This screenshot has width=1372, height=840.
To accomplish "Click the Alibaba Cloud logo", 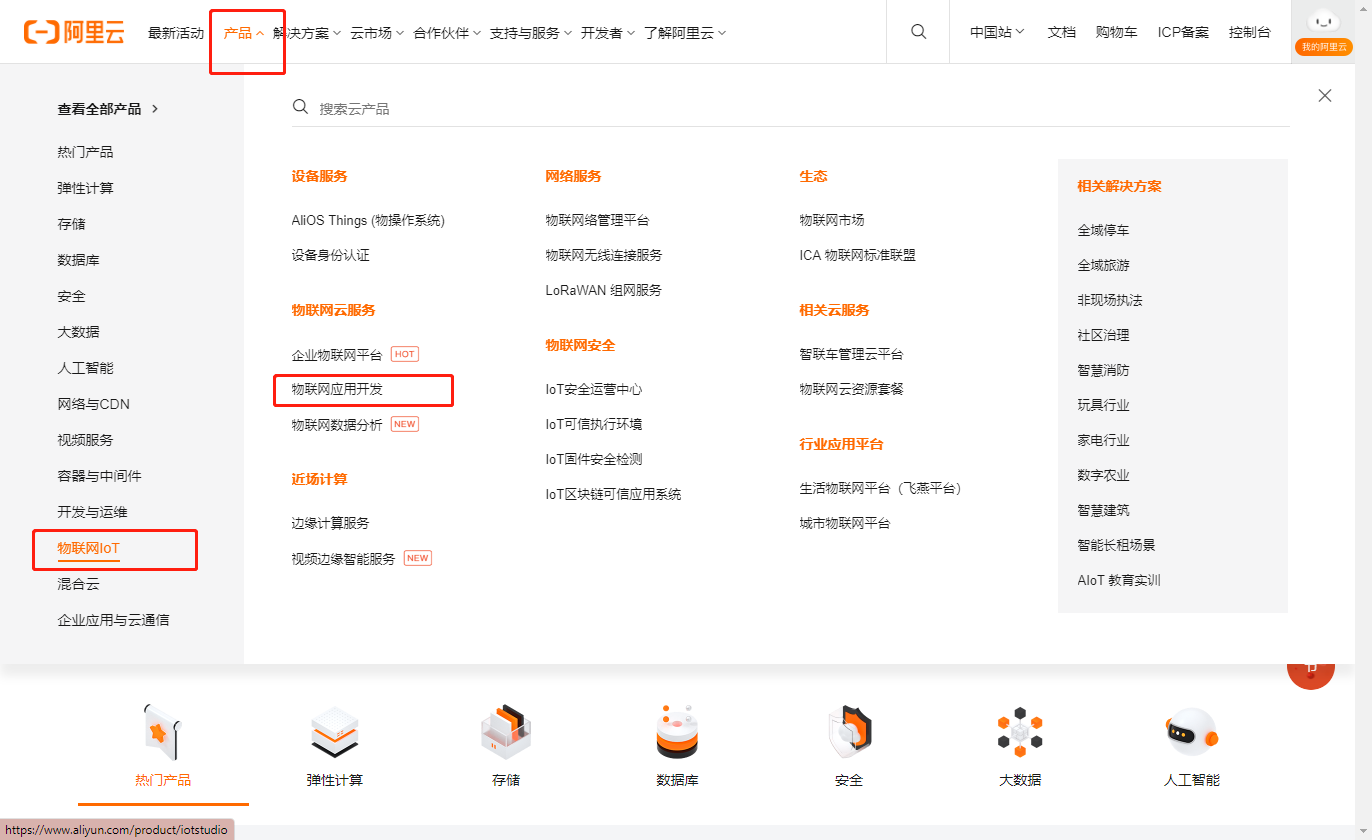I will pyautogui.click(x=74, y=32).
